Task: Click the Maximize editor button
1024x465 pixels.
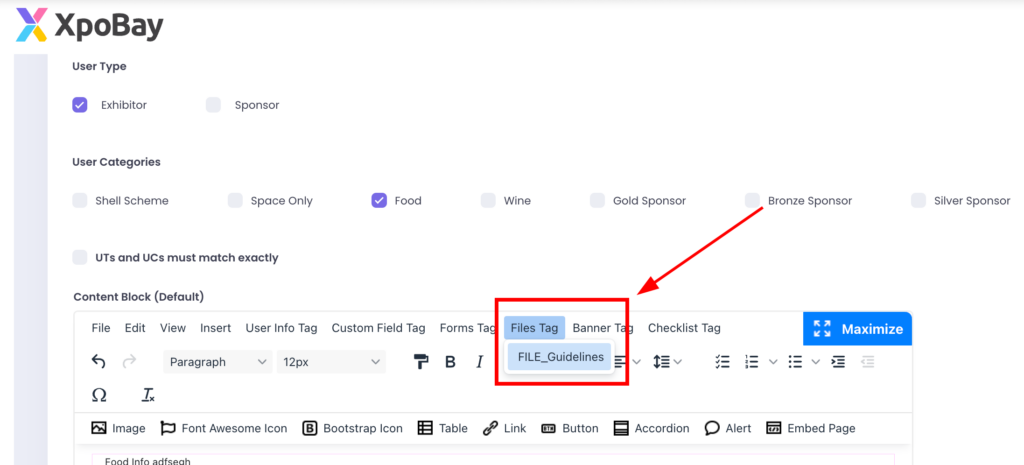Action: 857,329
